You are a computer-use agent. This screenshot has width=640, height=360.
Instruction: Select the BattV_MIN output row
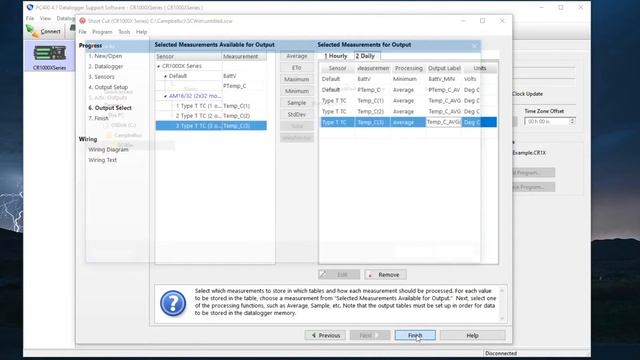pos(408,79)
